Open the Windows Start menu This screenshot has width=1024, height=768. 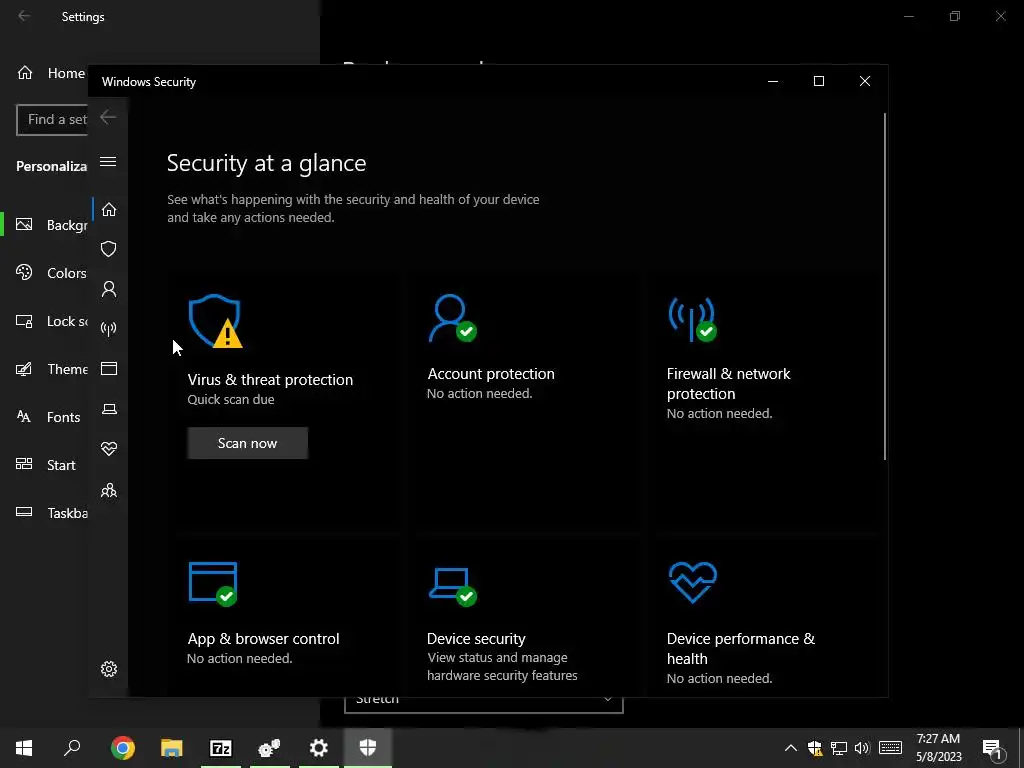(x=24, y=748)
